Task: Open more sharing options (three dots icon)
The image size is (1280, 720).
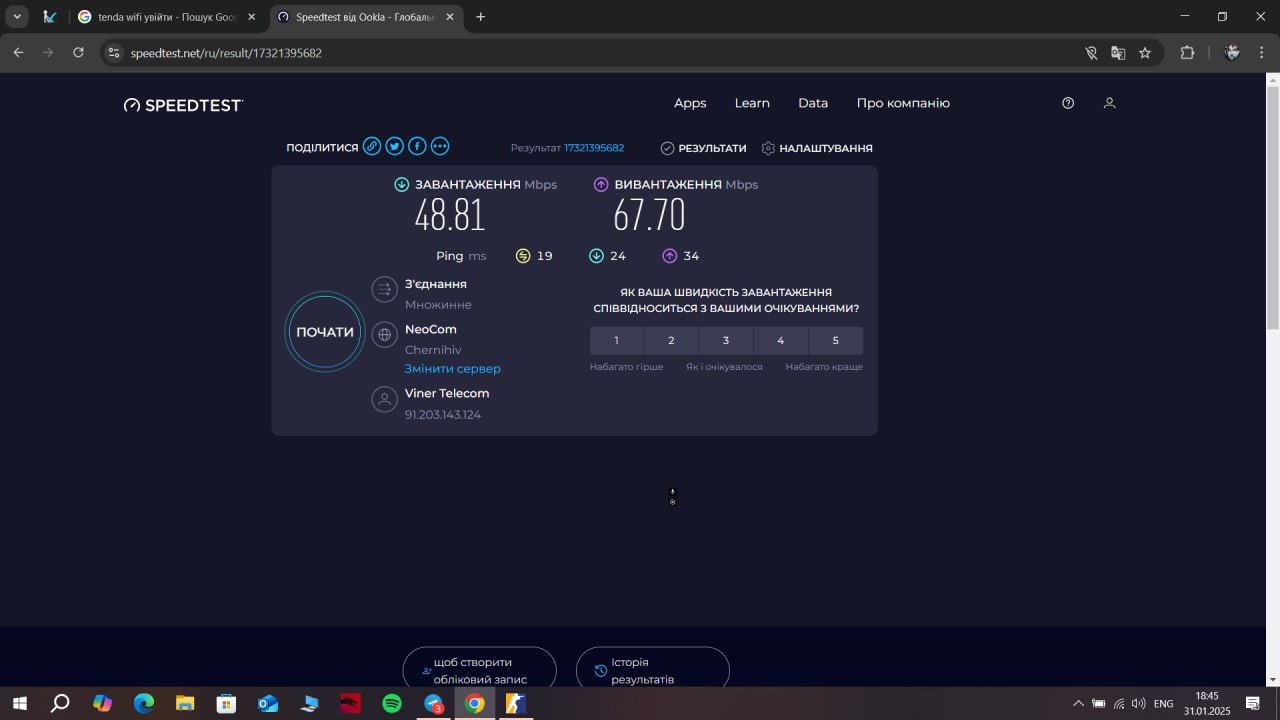Action: pyautogui.click(x=440, y=147)
